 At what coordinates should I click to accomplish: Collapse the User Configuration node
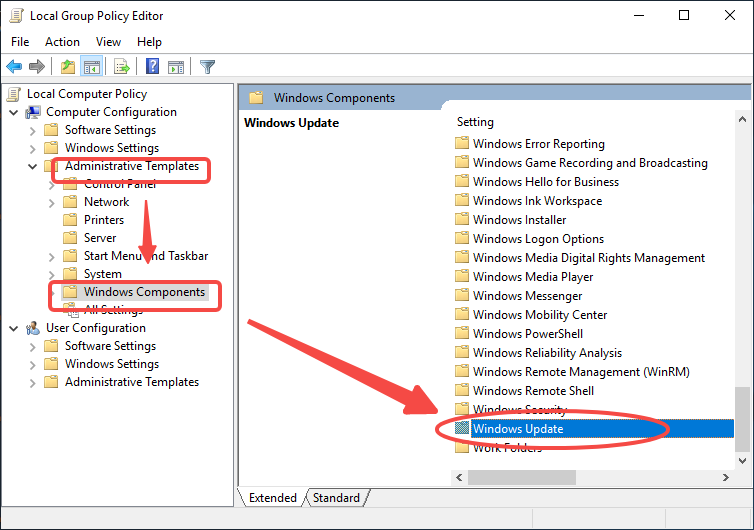(13, 328)
